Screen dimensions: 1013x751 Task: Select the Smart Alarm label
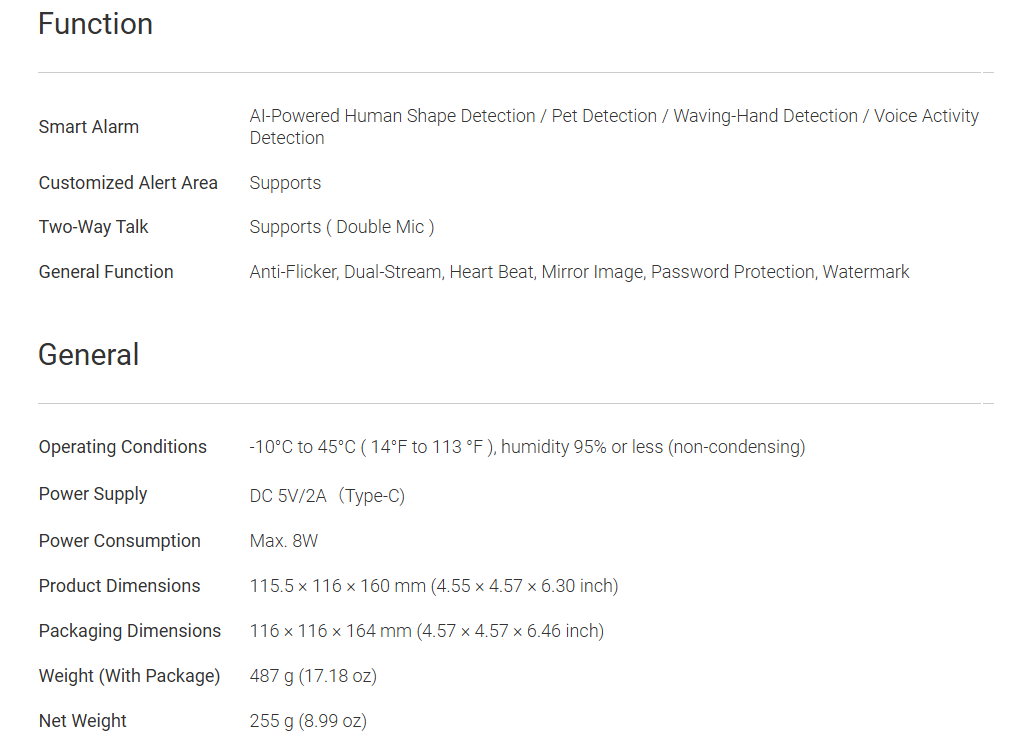coord(88,127)
